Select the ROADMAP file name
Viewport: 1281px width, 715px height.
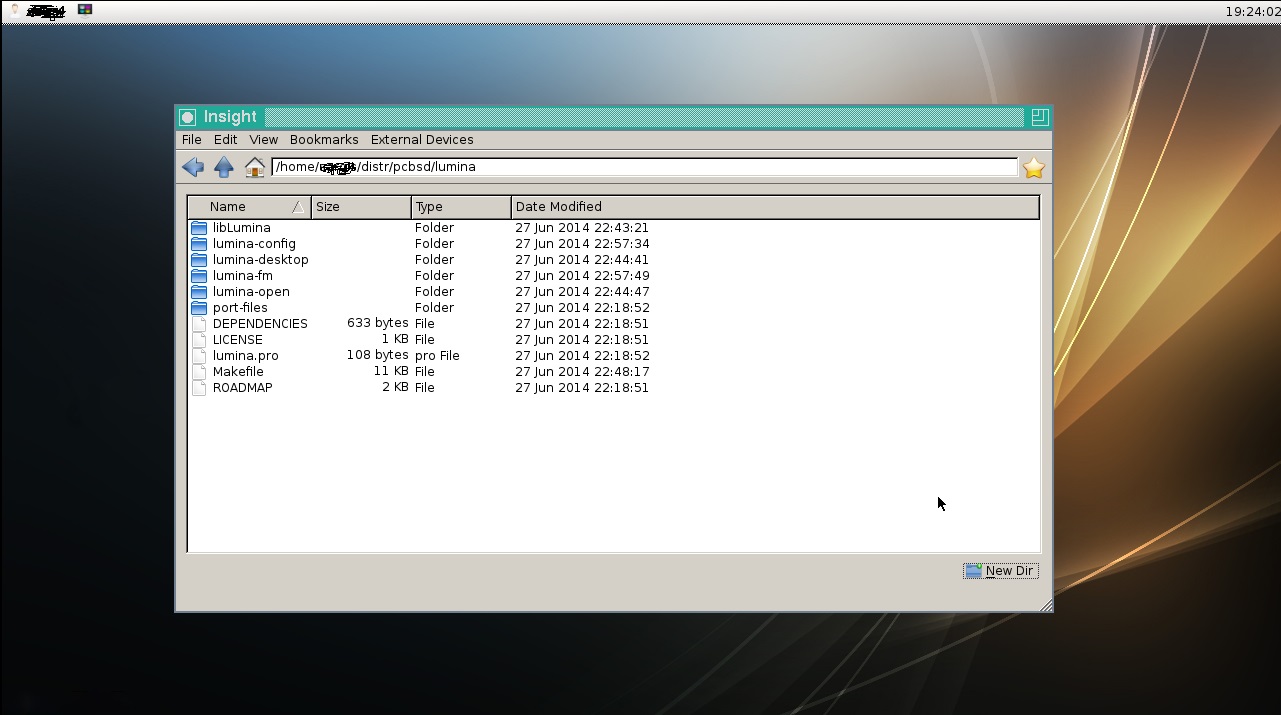pos(243,388)
